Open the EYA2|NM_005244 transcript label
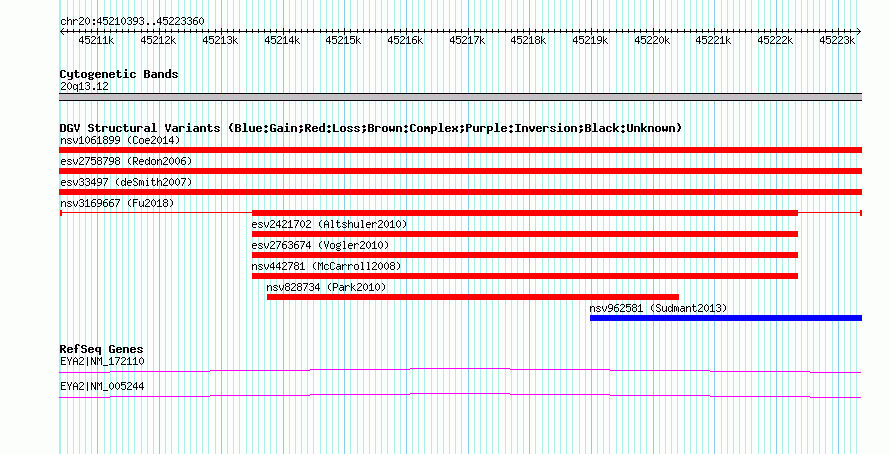Viewport: 890px width, 454px height. point(102,386)
